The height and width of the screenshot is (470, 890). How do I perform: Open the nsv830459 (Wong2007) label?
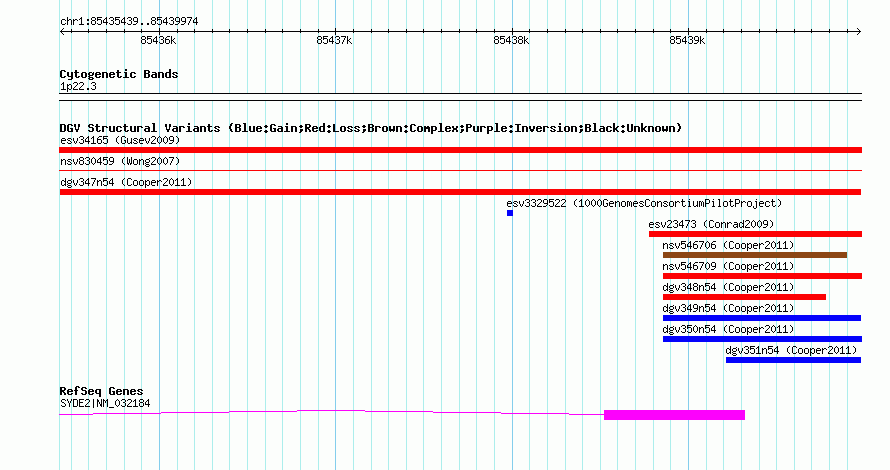pos(120,161)
